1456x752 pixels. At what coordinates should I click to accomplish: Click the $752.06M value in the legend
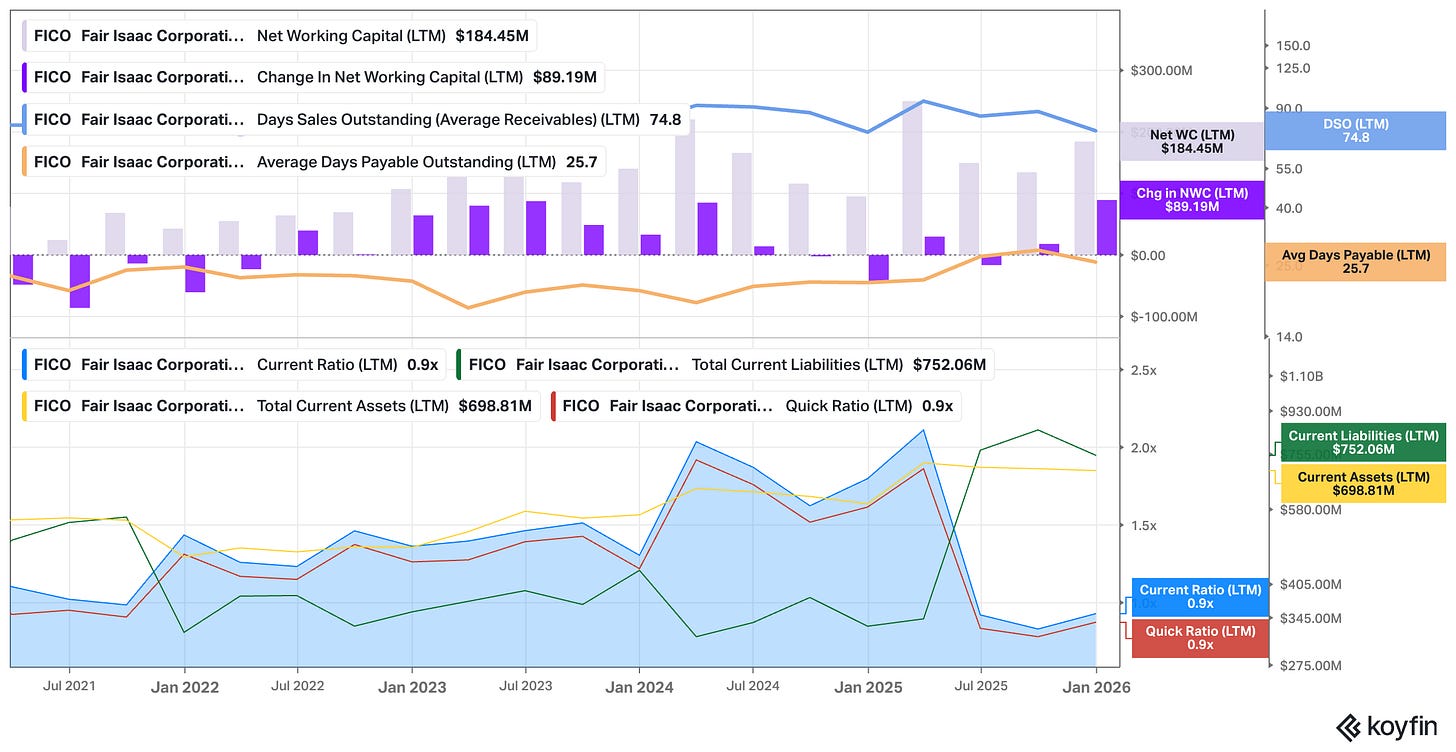[x=949, y=365]
